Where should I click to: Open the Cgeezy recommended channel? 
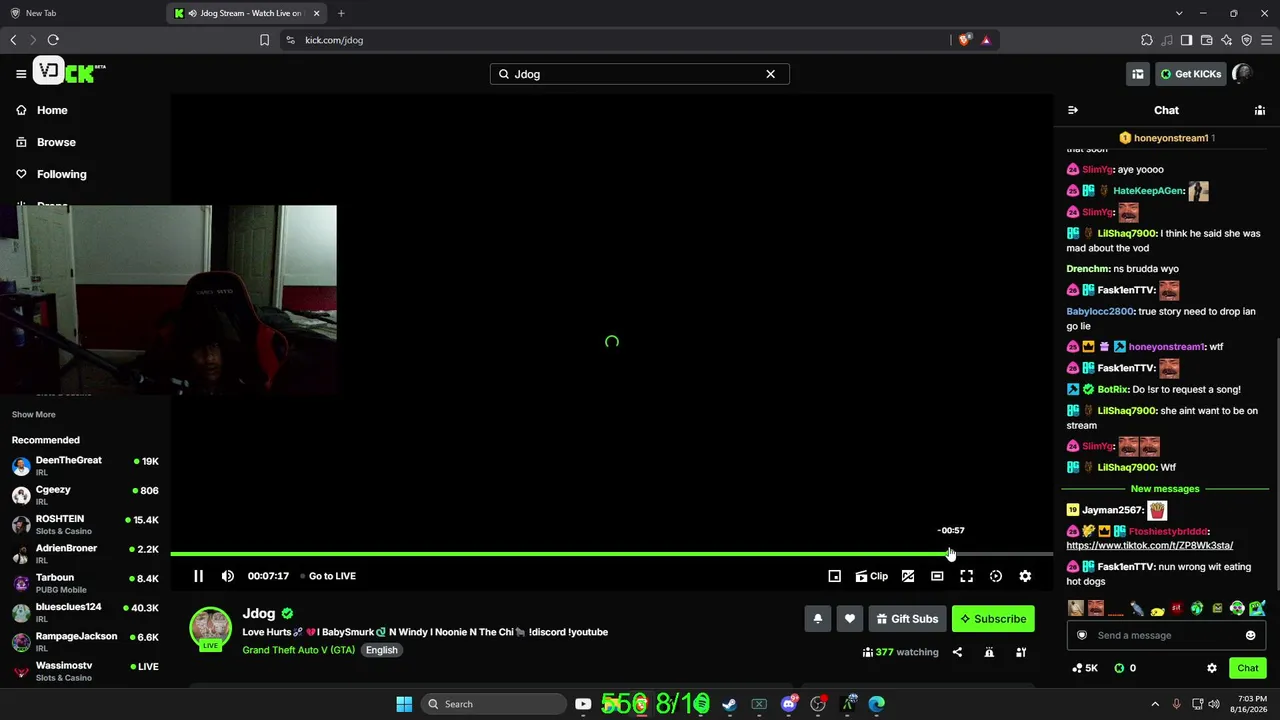[x=85, y=495]
